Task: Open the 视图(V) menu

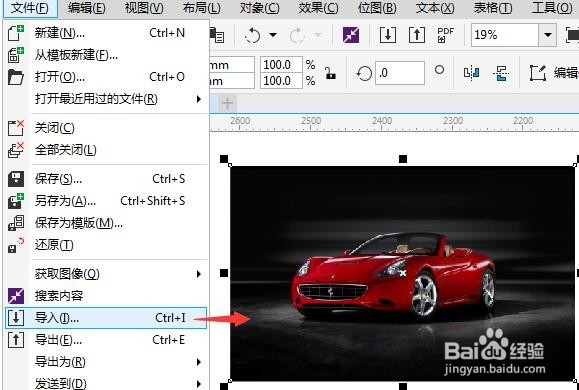Action: [x=144, y=8]
